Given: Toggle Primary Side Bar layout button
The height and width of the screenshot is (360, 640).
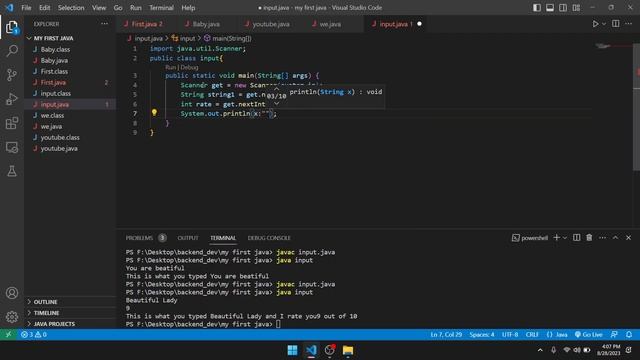Looking at the screenshot, I should point(537,7).
